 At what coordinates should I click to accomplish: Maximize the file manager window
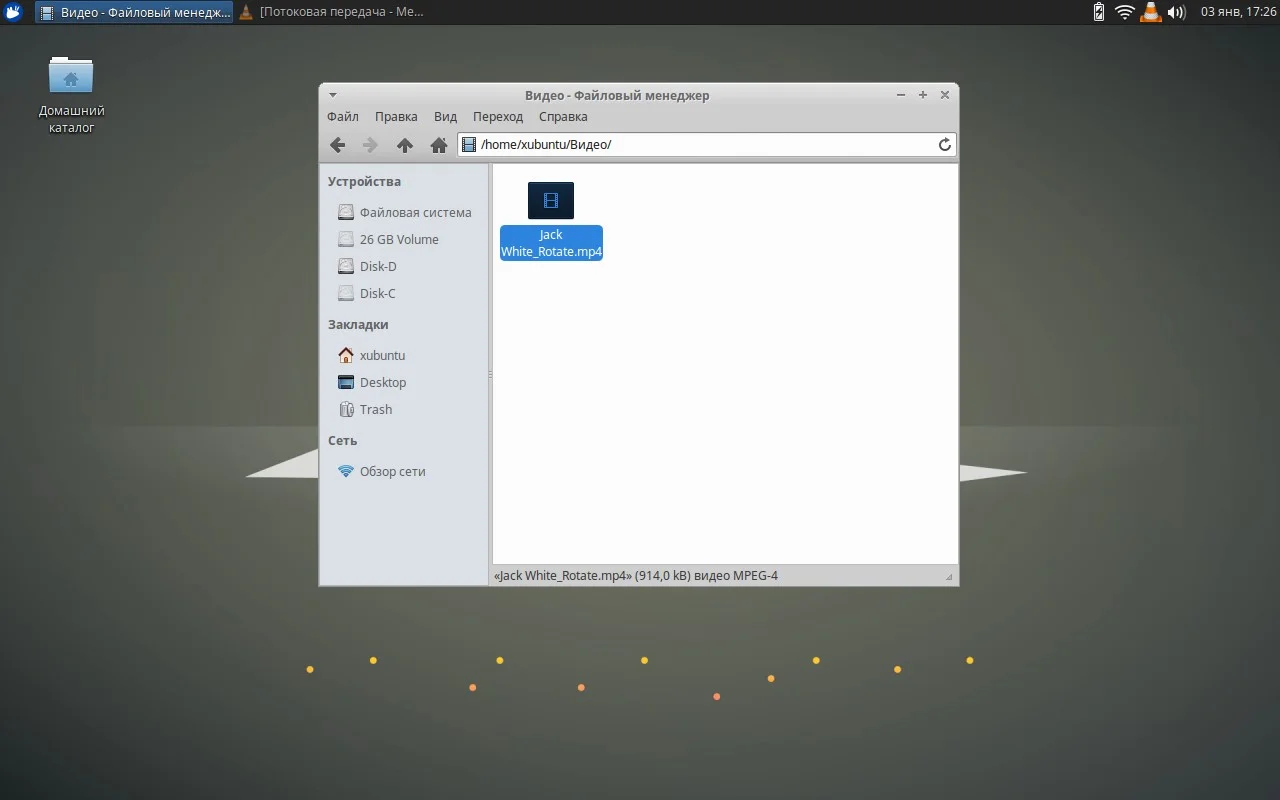pyautogui.click(x=923, y=95)
